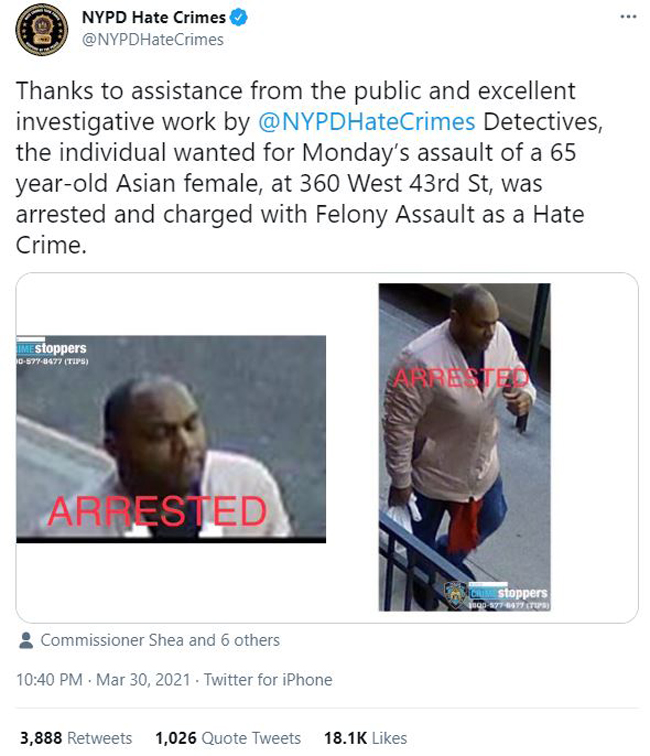Image resolution: width=650 pixels, height=756 pixels.
Task: Open the NYPD Hate Crimes display name
Action: [x=153, y=17]
